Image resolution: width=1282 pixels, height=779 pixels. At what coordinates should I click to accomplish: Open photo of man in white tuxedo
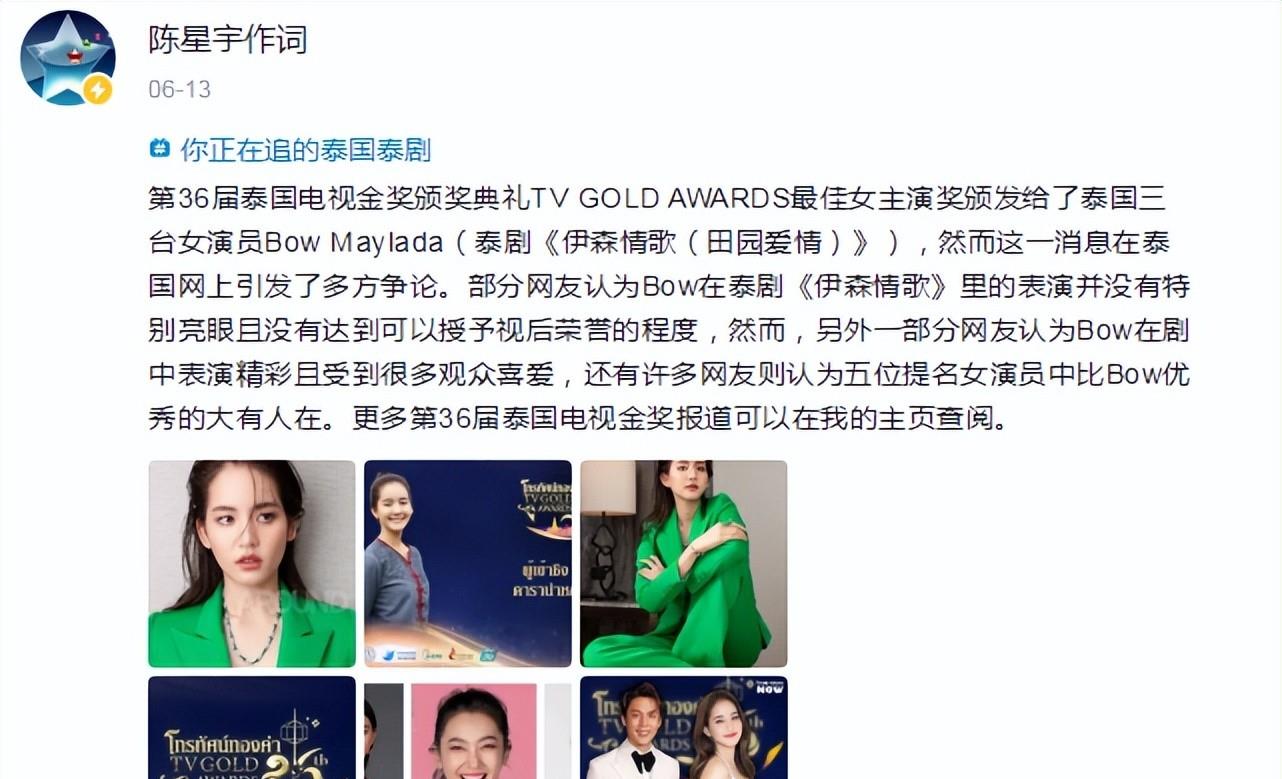(x=684, y=727)
